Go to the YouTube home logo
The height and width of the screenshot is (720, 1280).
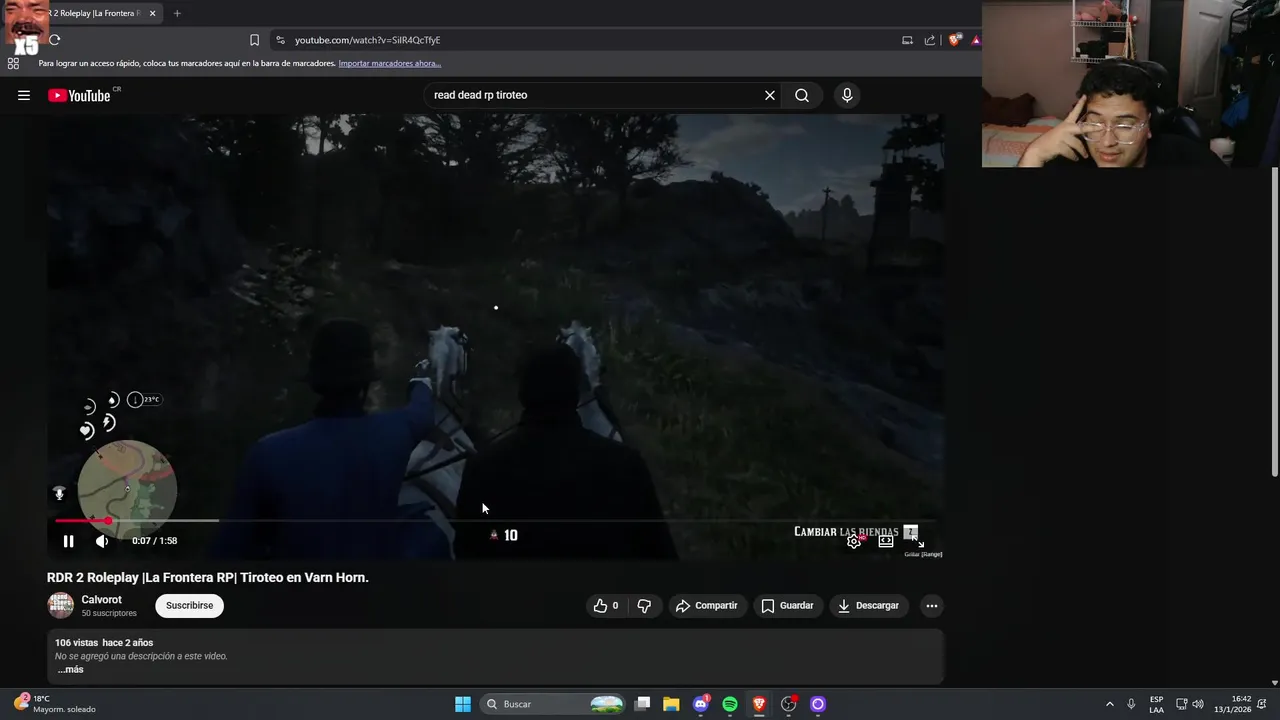tap(80, 95)
